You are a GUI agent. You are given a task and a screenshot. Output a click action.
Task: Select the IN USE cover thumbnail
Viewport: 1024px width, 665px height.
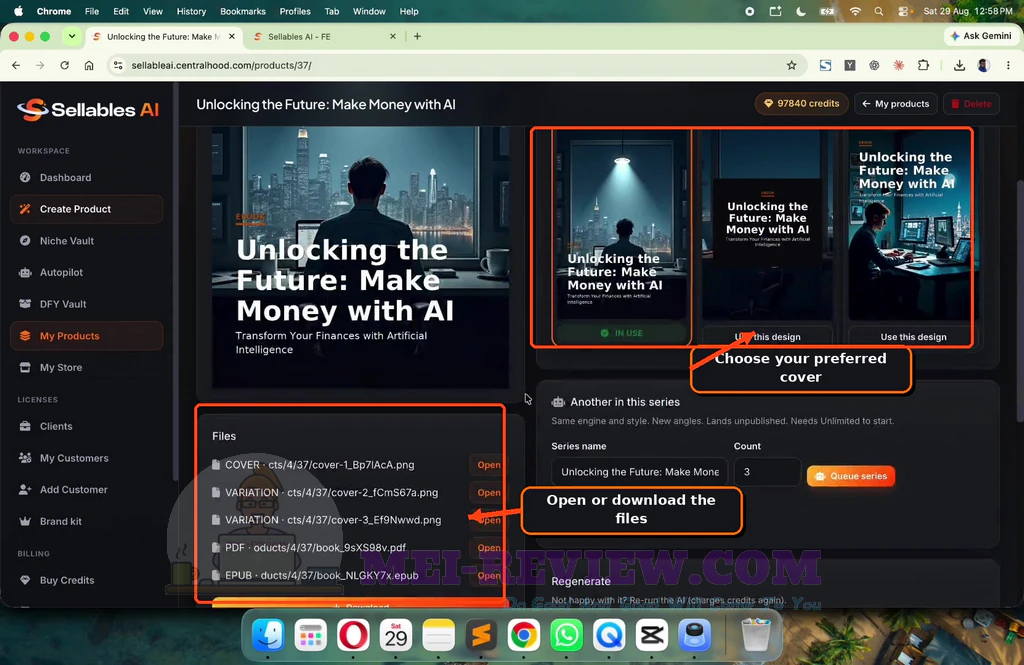click(x=621, y=235)
